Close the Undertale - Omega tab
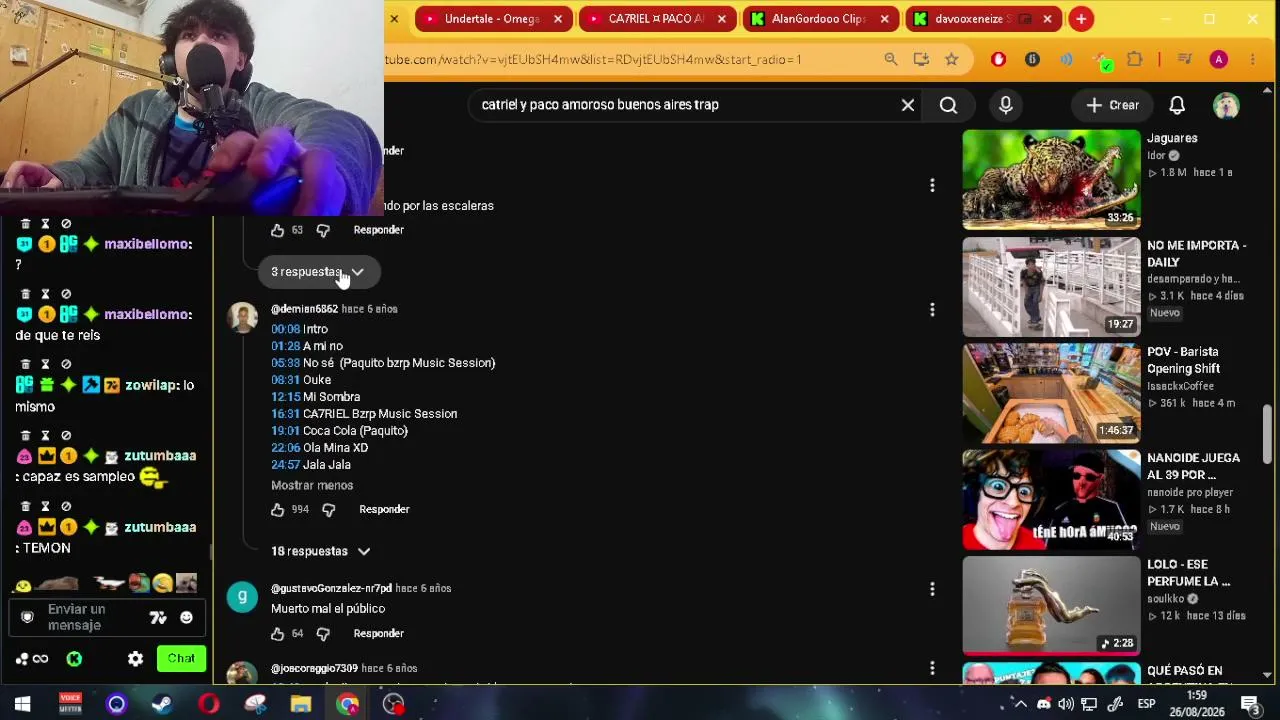The height and width of the screenshot is (720, 1280). click(x=558, y=19)
